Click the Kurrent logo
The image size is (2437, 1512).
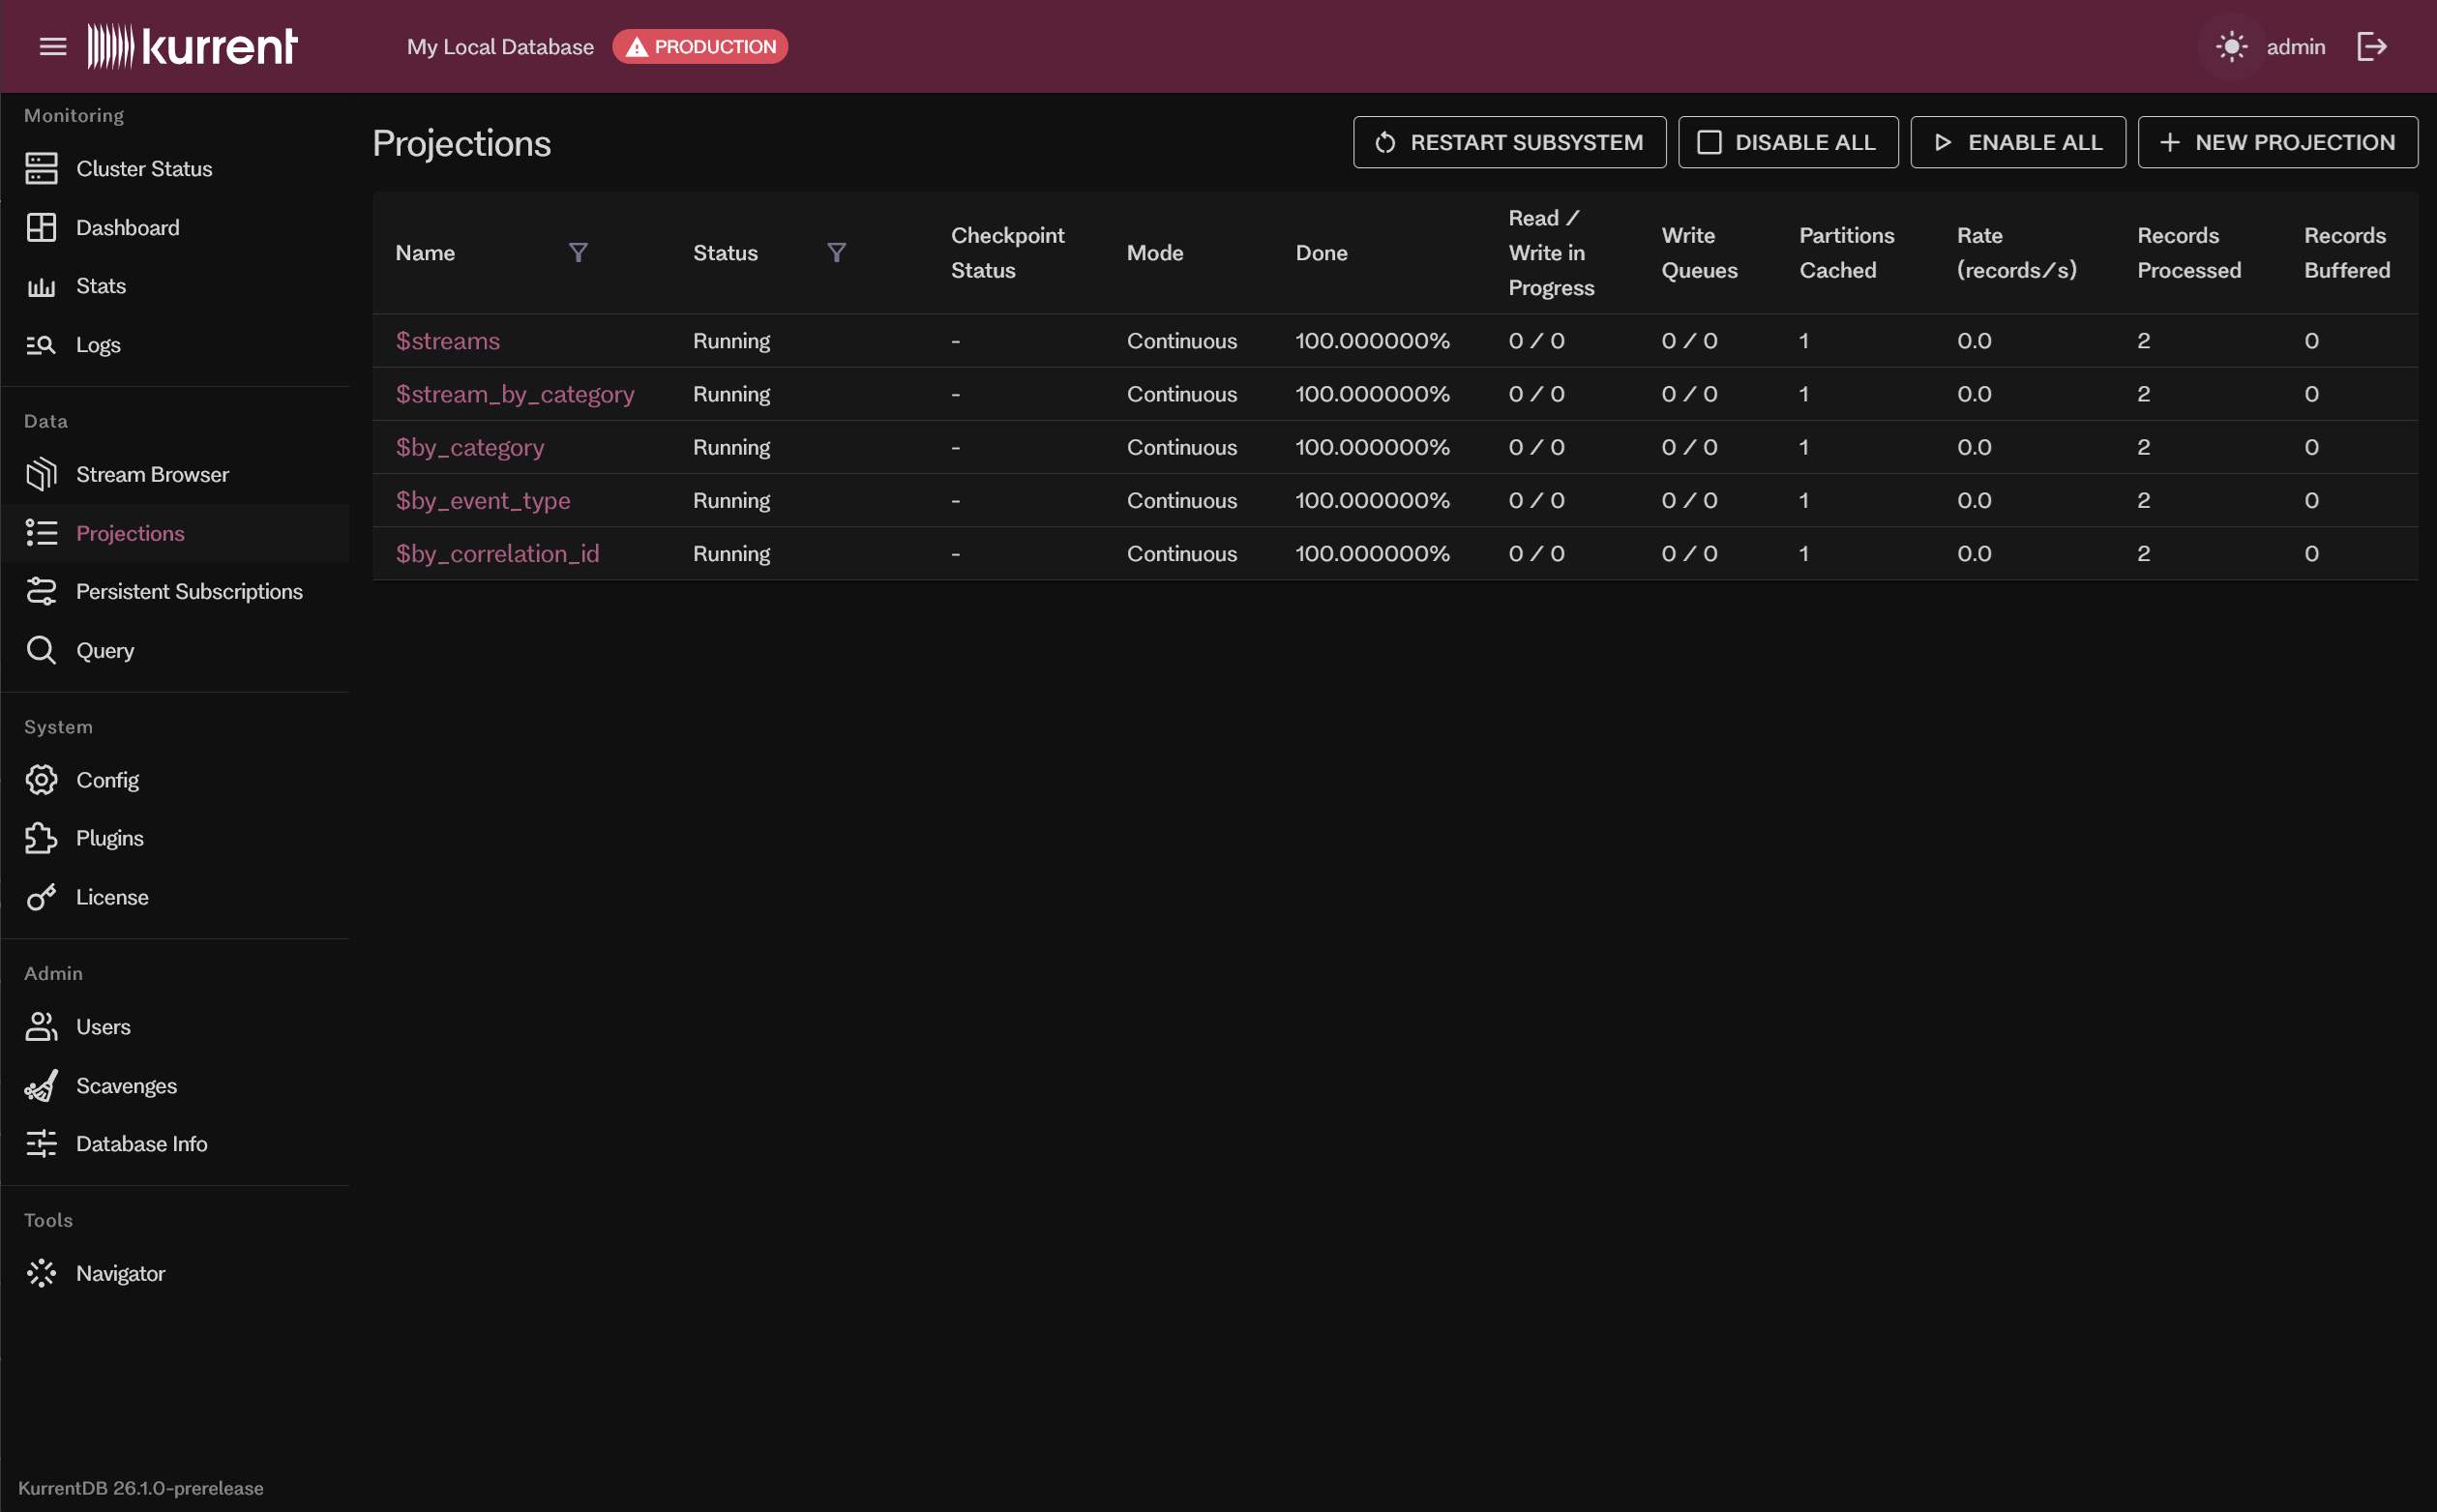[192, 46]
